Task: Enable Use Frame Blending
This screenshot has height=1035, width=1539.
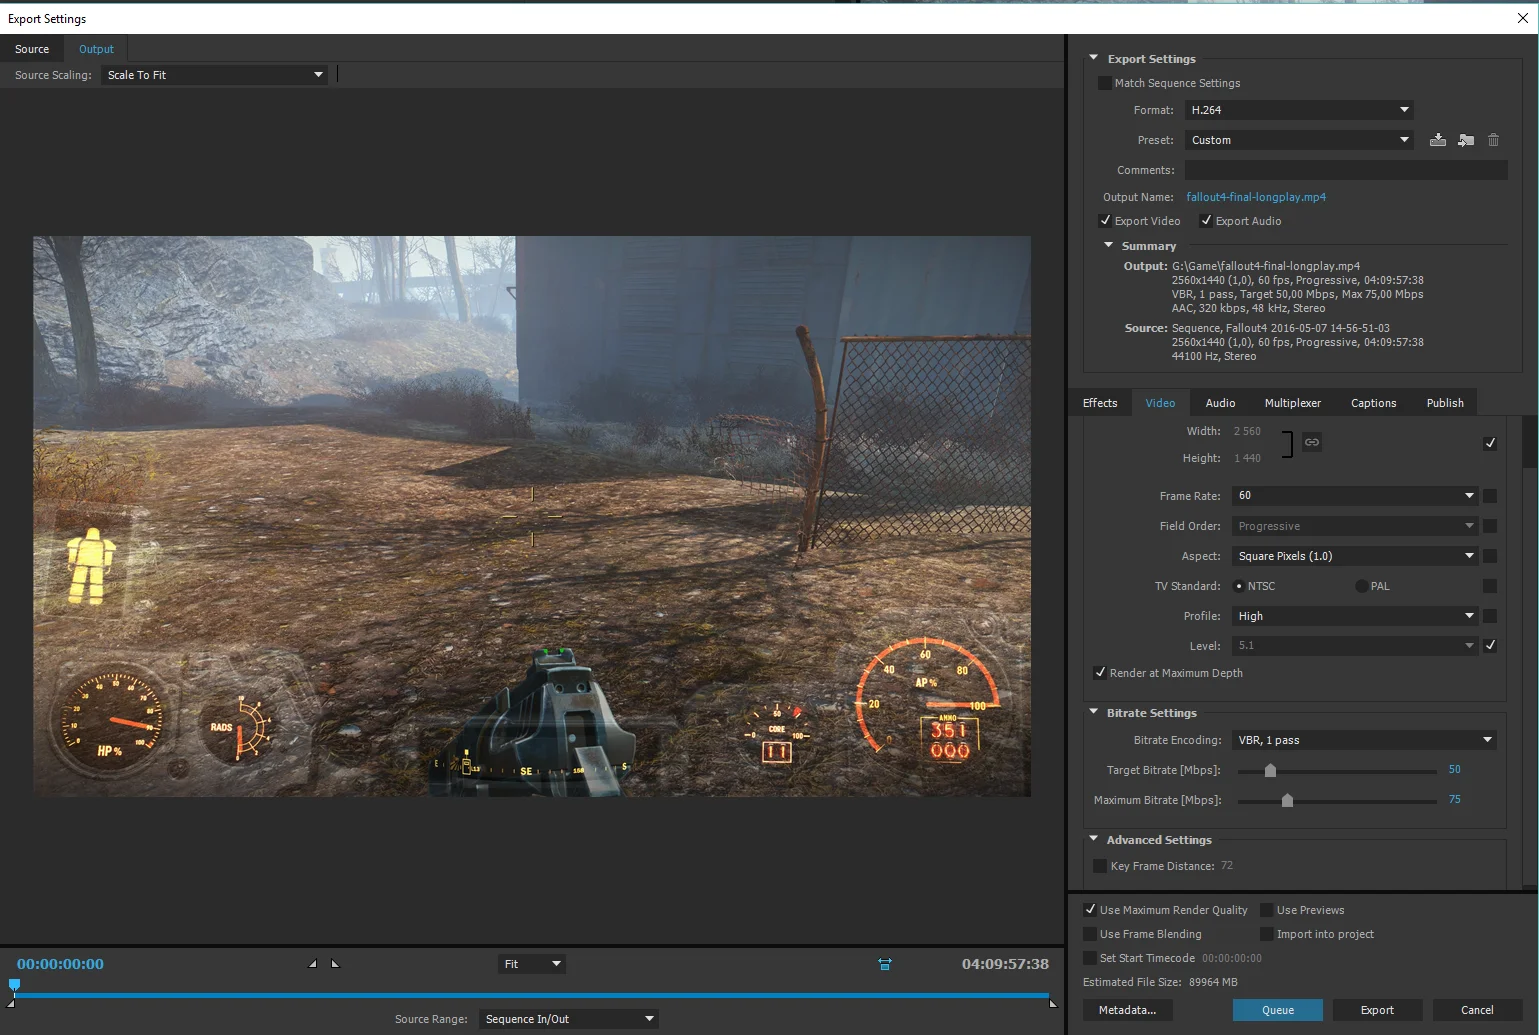Action: click(1089, 934)
